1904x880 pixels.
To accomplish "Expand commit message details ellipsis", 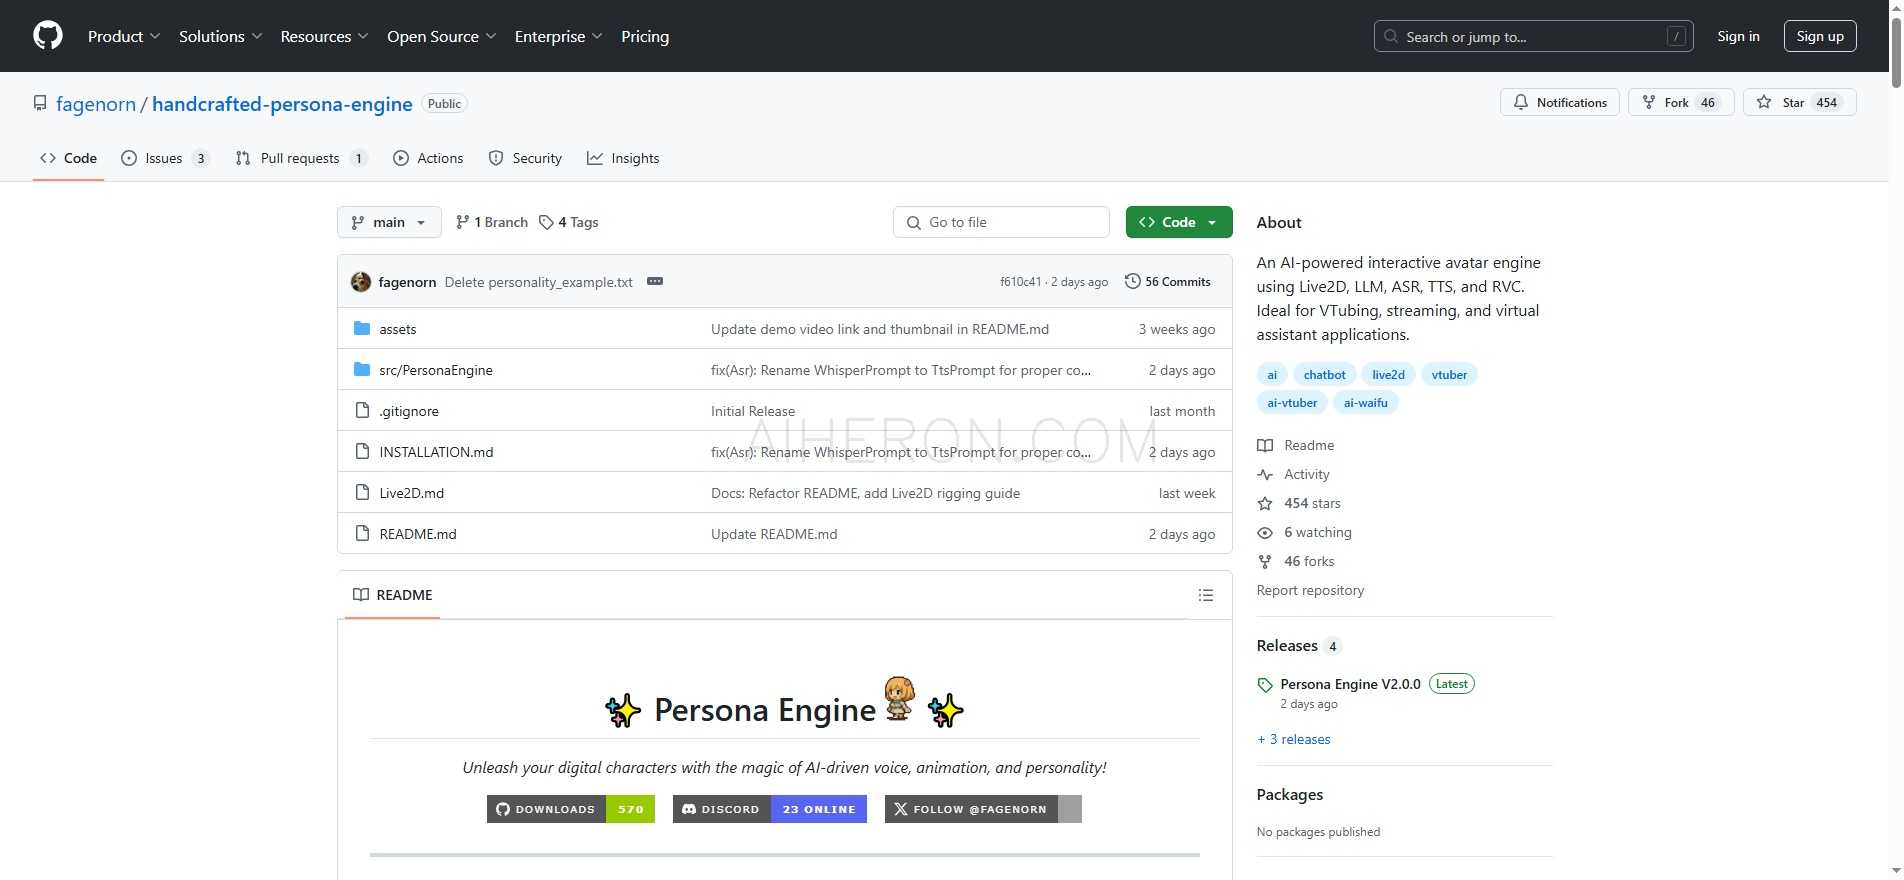I will pyautogui.click(x=655, y=282).
